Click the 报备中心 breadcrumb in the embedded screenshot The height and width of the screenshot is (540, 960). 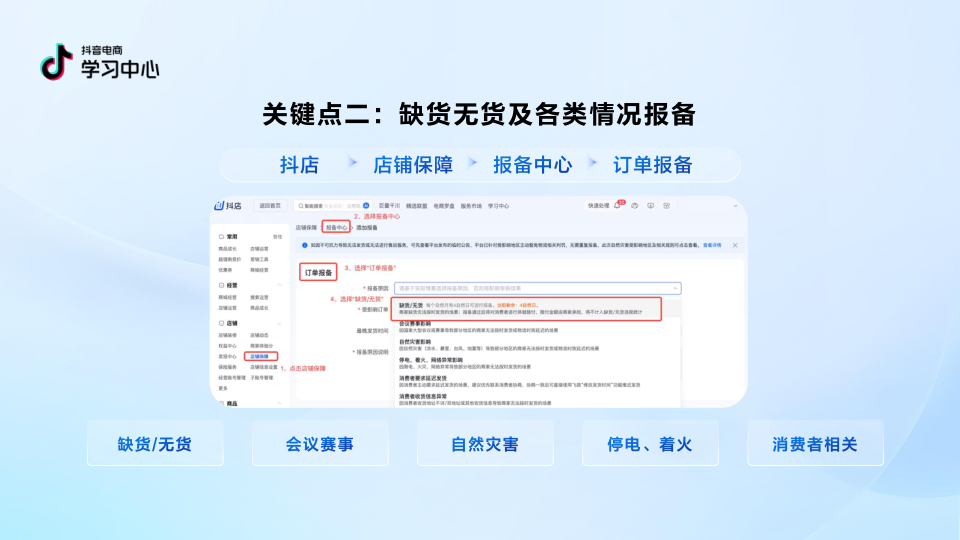[336, 228]
